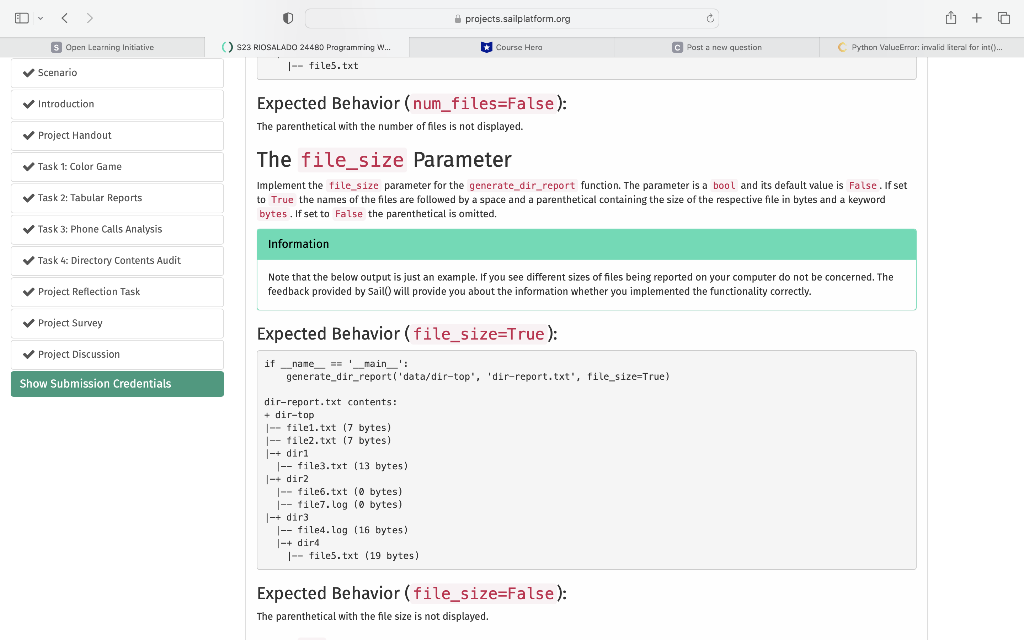This screenshot has height=640, width=1024.
Task: Go back to the previous page
Action: 65,18
